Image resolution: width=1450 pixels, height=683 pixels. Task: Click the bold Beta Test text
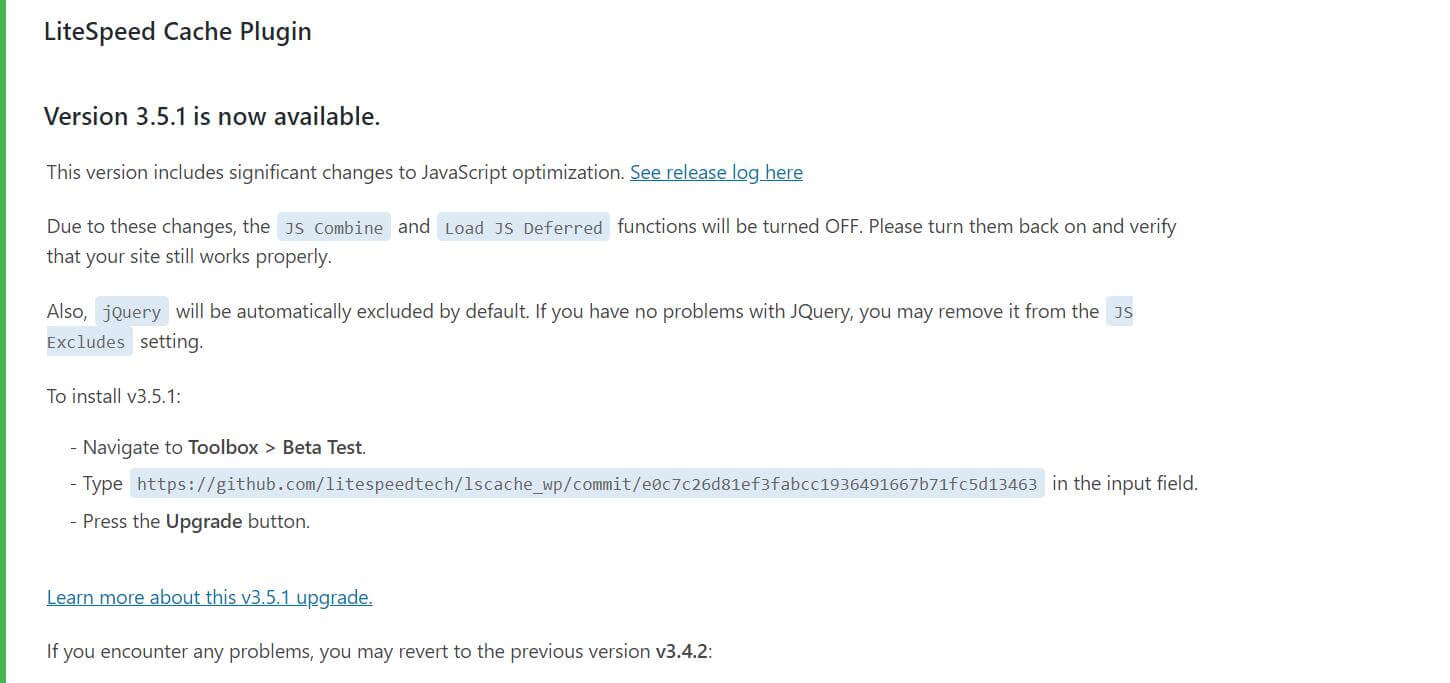coord(322,447)
